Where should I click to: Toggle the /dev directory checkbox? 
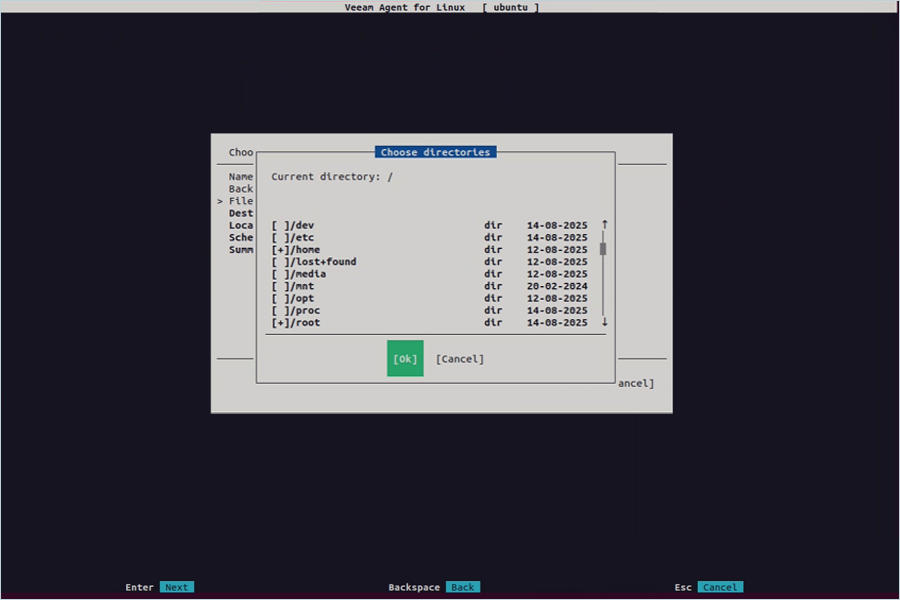[281, 225]
